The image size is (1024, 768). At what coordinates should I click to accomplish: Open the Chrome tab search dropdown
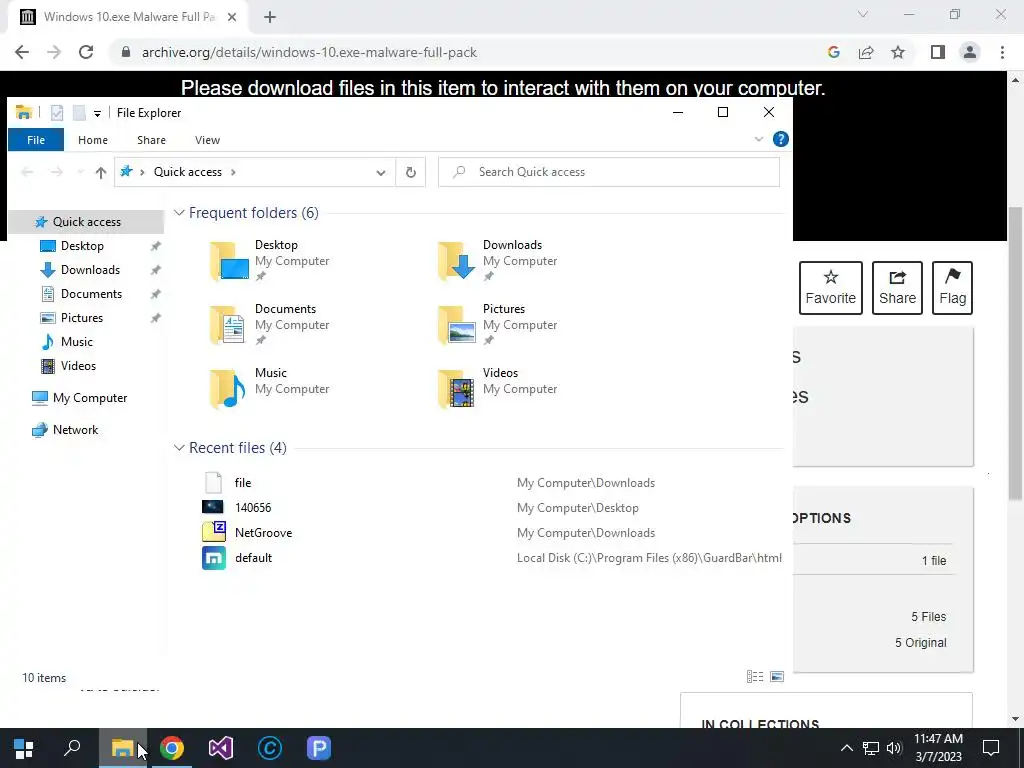click(863, 14)
